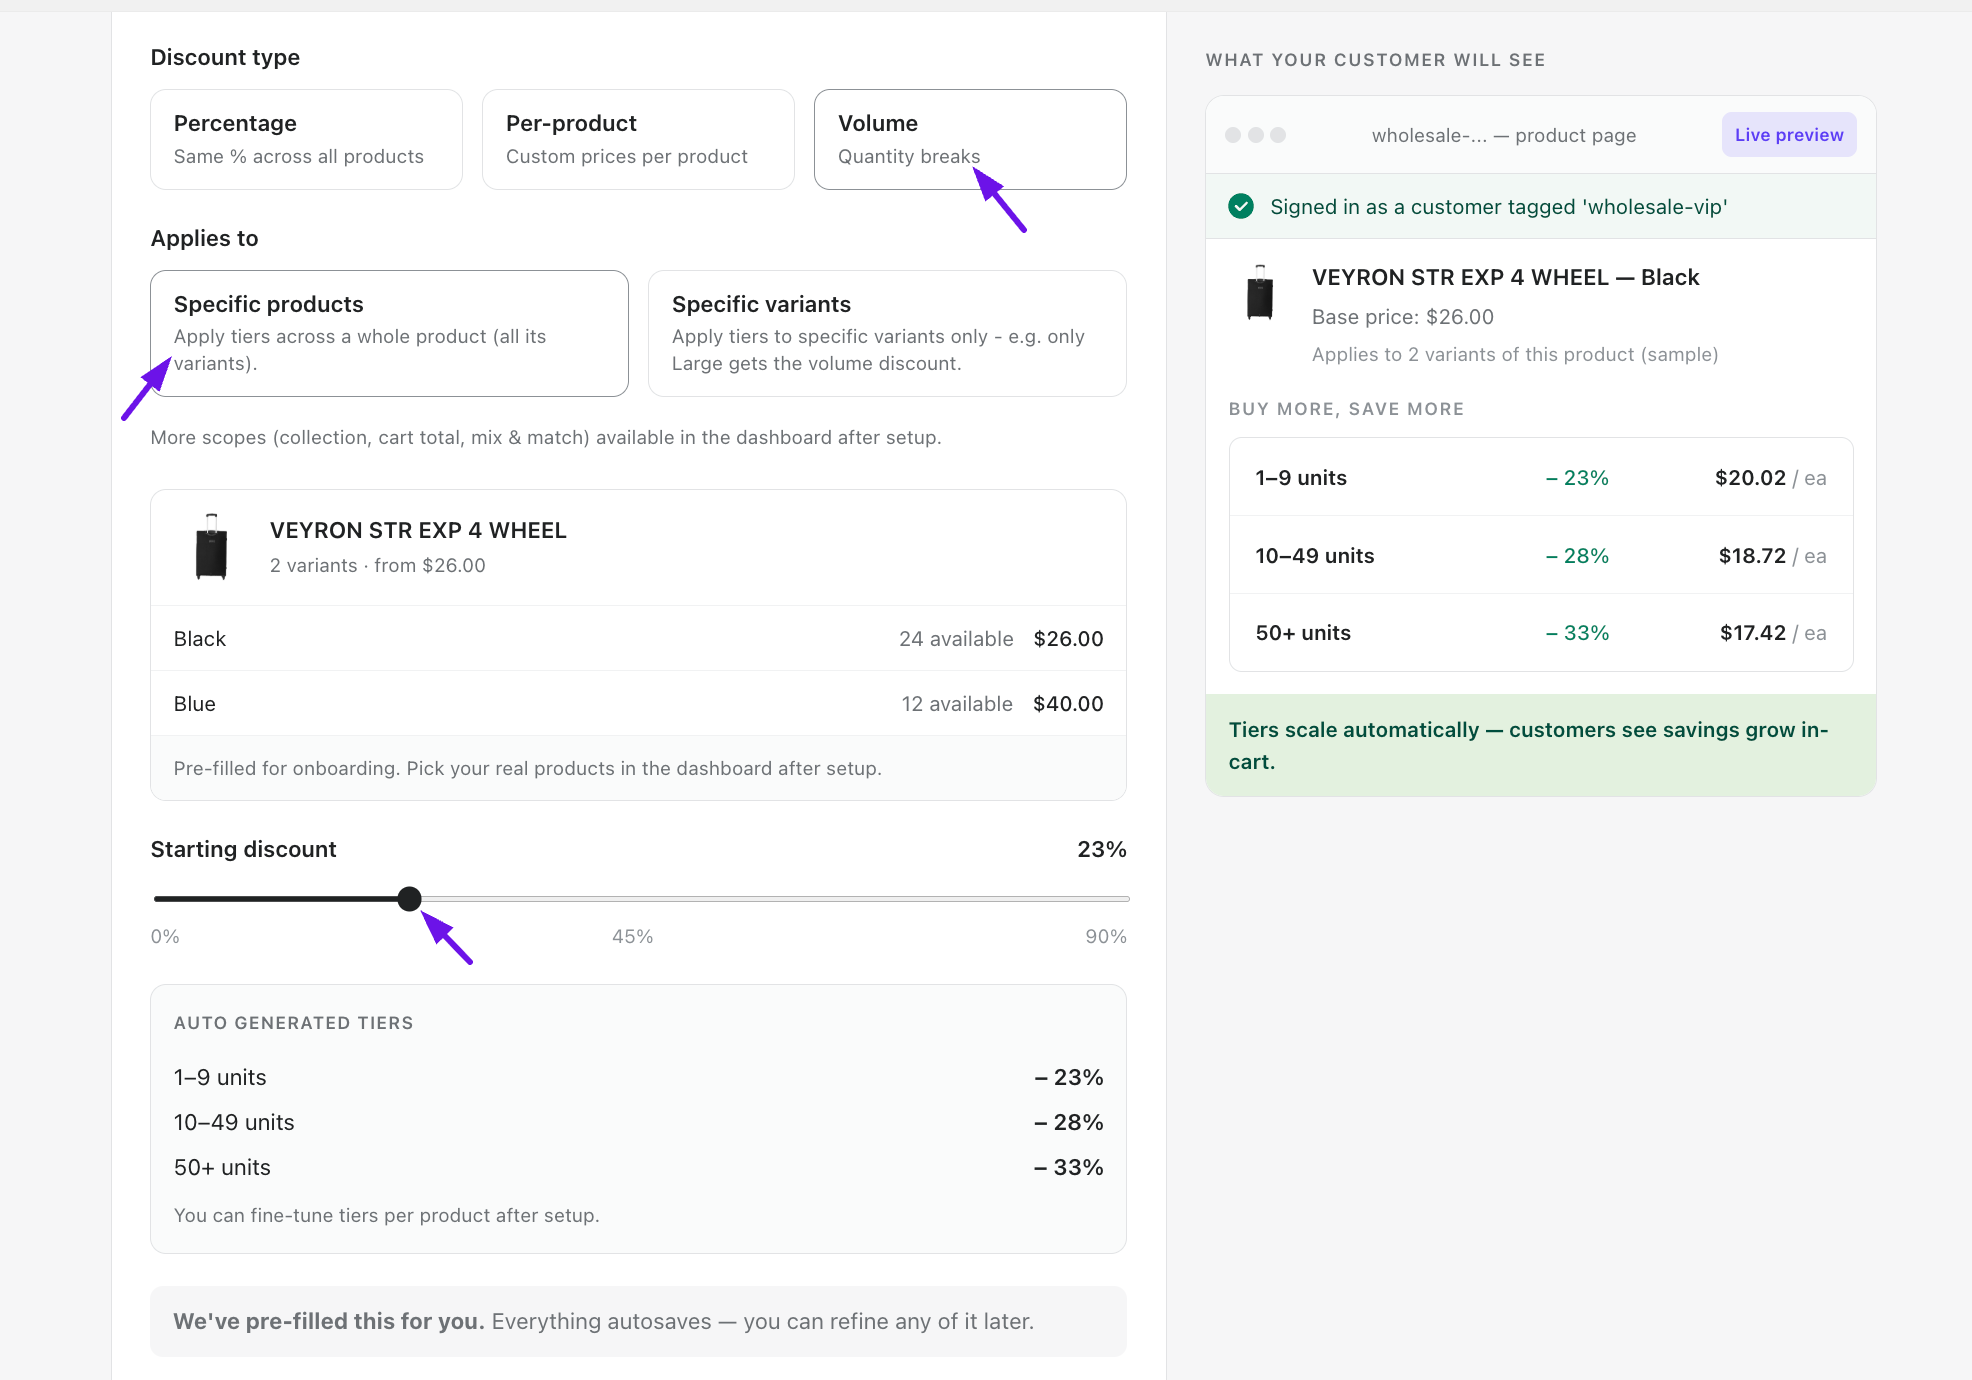Image resolution: width=1972 pixels, height=1380 pixels.
Task: Click the 'wholesale-... — product page' address text
Action: coord(1504,135)
